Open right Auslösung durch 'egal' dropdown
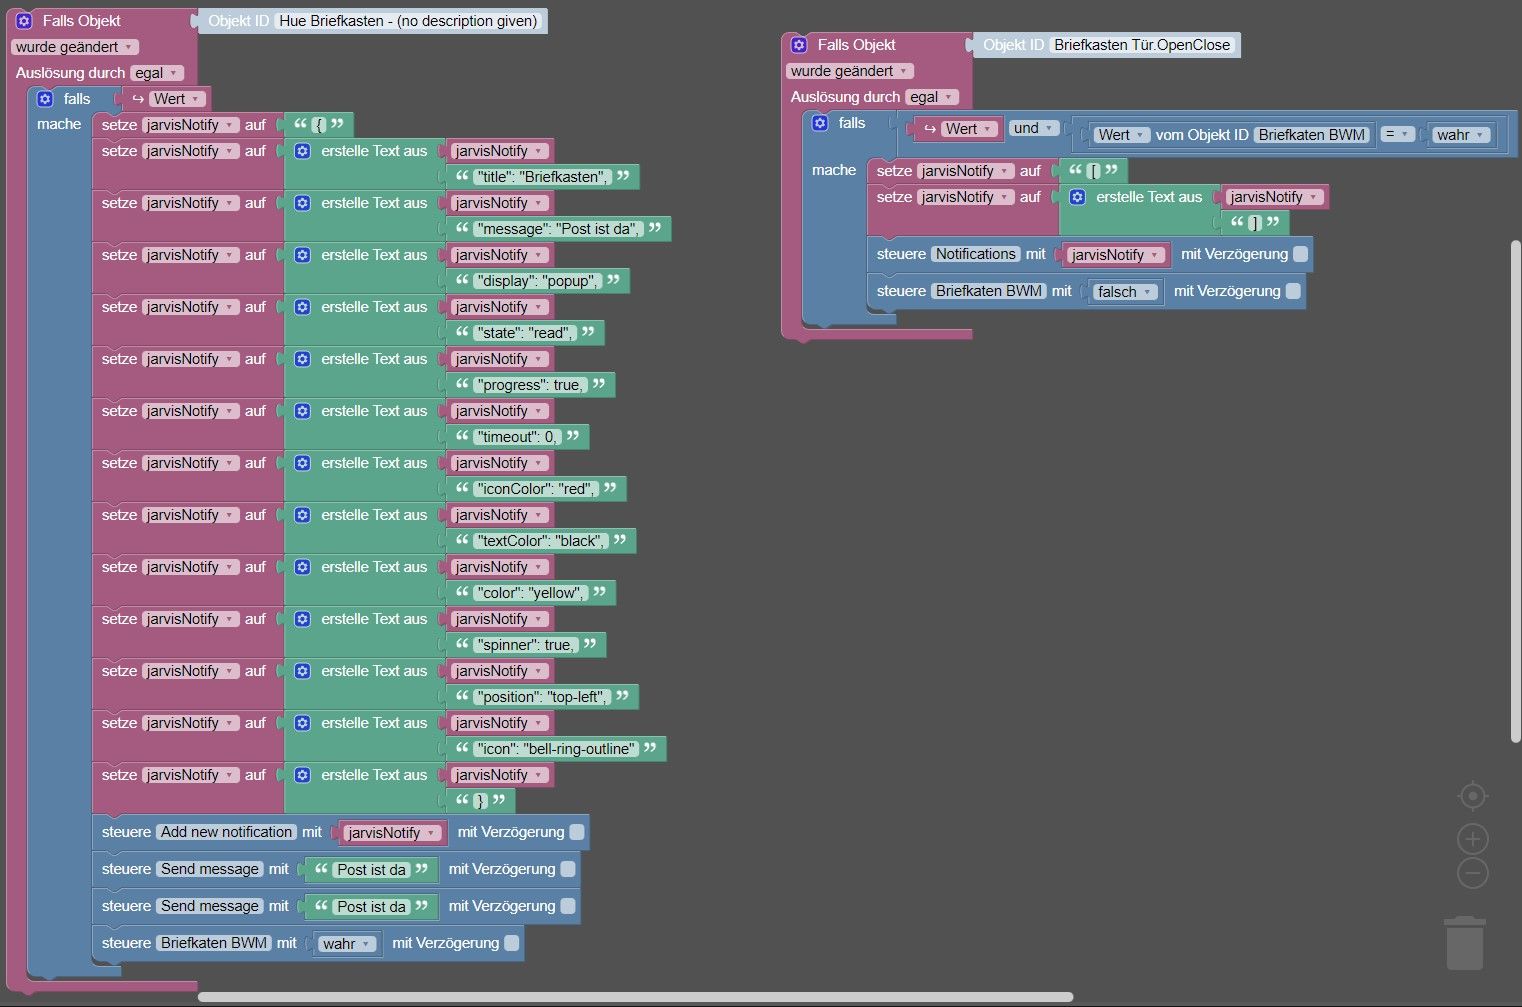 click(932, 97)
